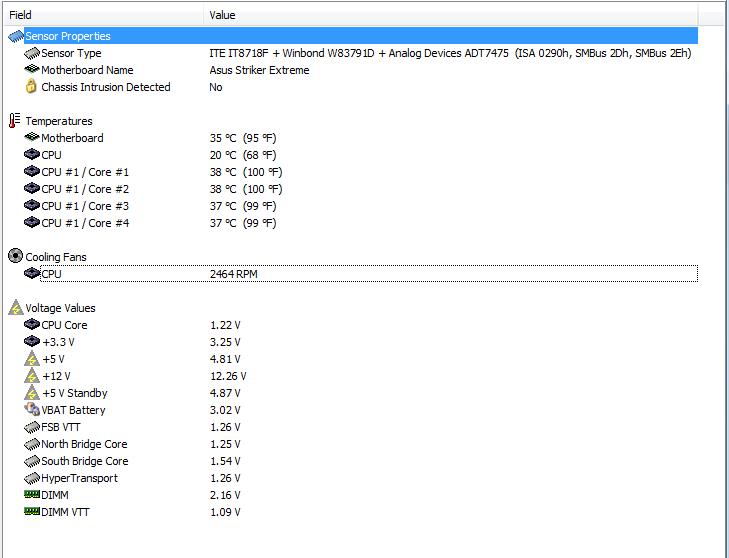Select the Motherboard Name field label
729x558 pixels.
(x=87, y=70)
